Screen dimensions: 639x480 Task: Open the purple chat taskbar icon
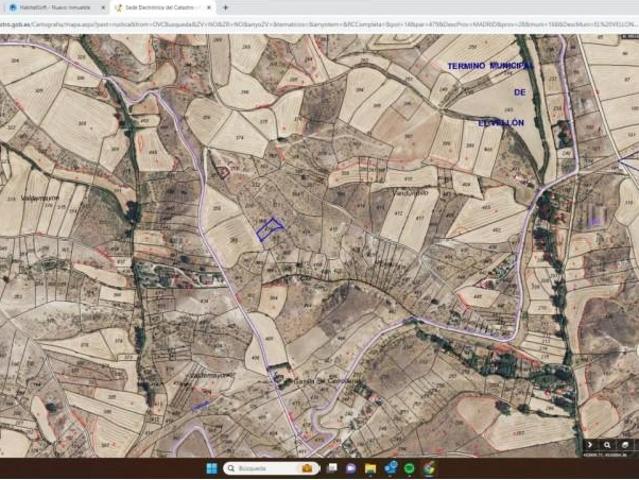pyautogui.click(x=351, y=468)
